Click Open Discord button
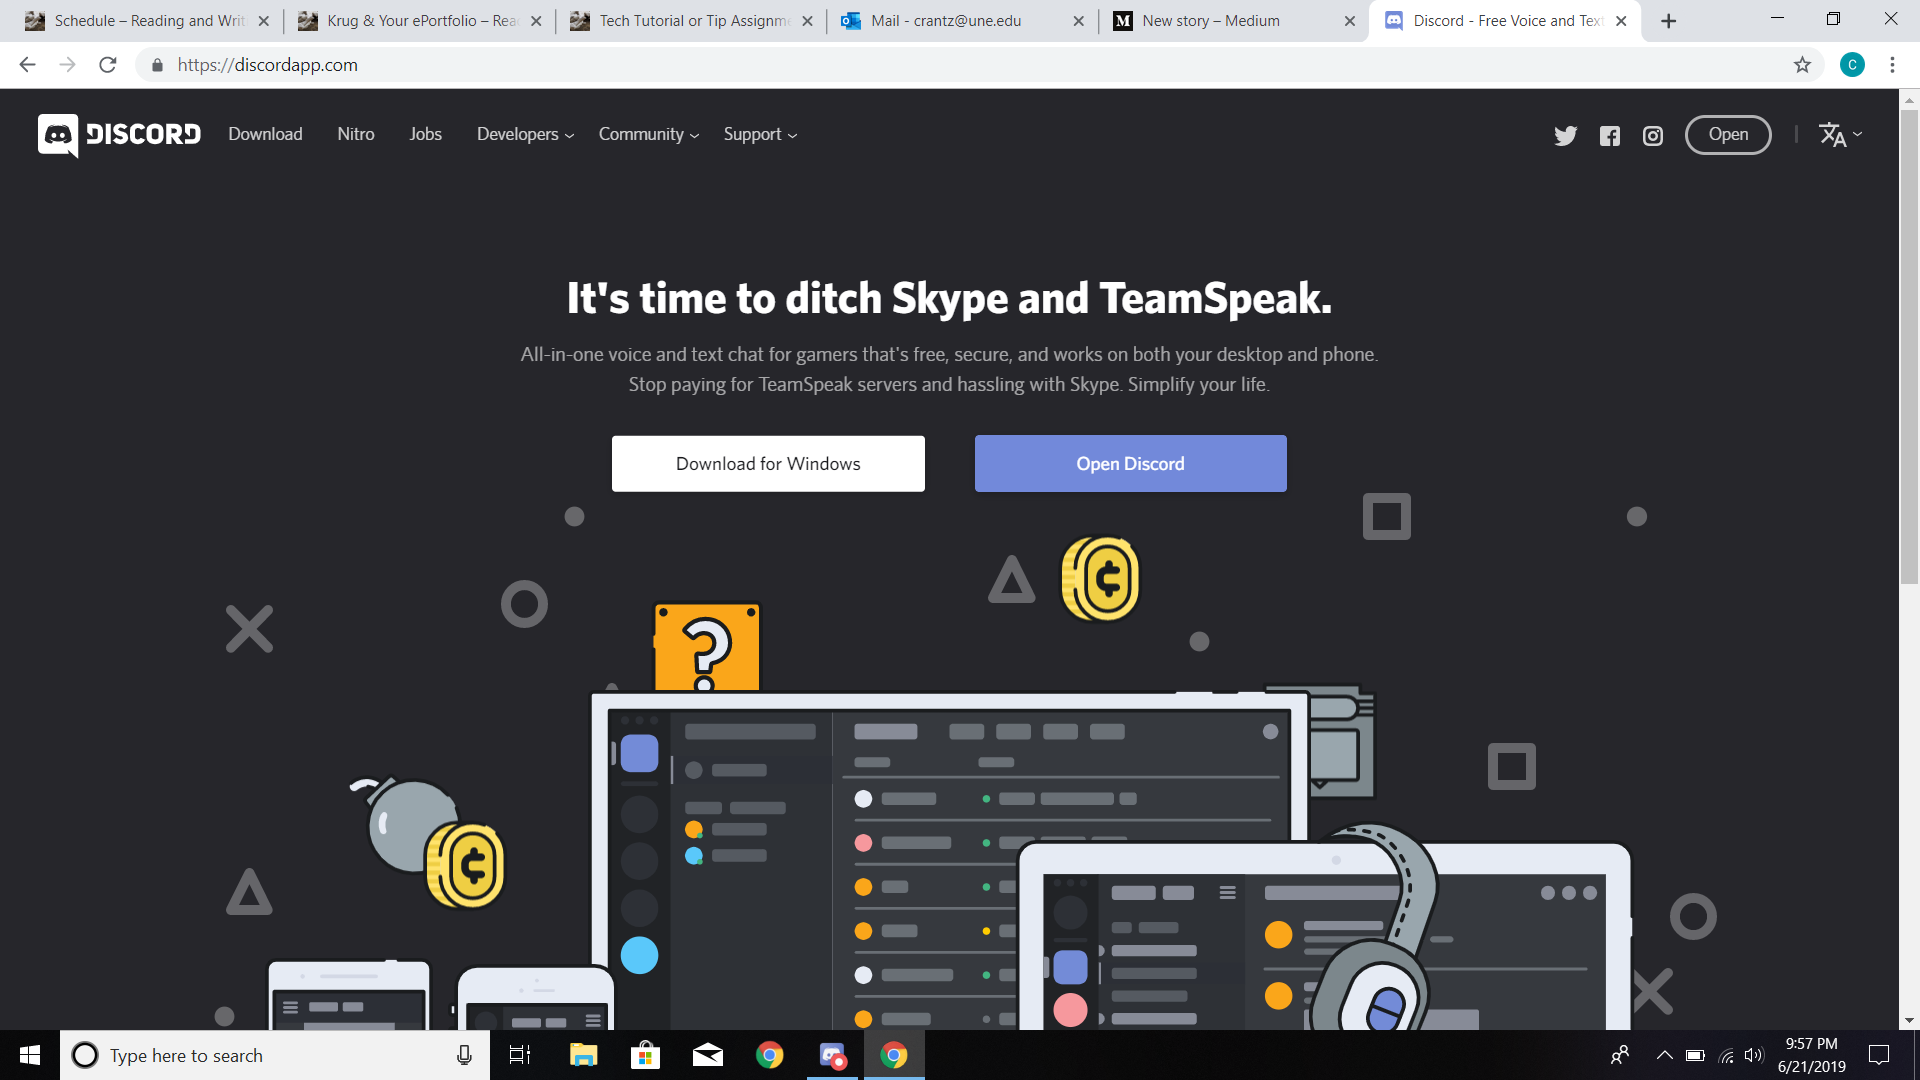Screen dimensions: 1920x1080 [1130, 463]
